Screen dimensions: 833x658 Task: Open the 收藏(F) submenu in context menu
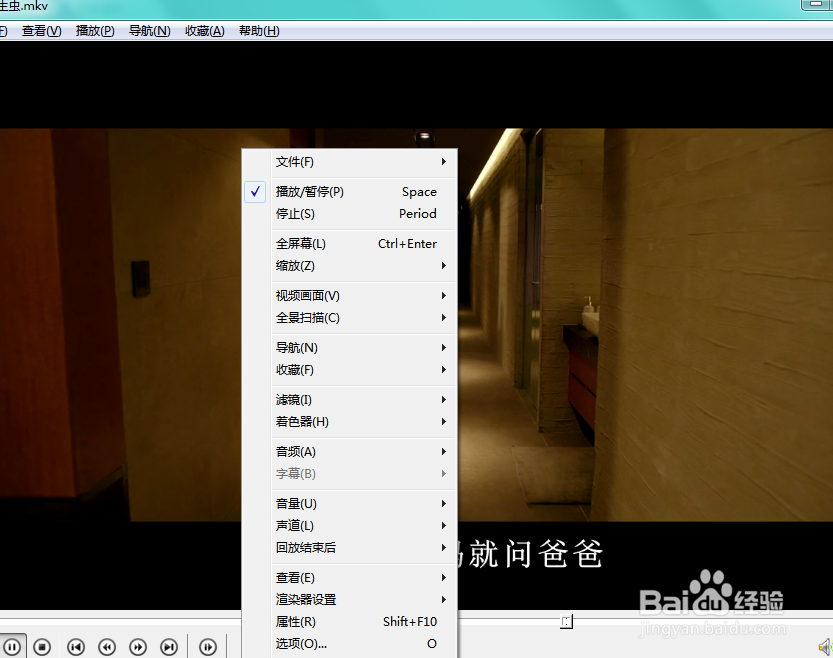tap(351, 370)
